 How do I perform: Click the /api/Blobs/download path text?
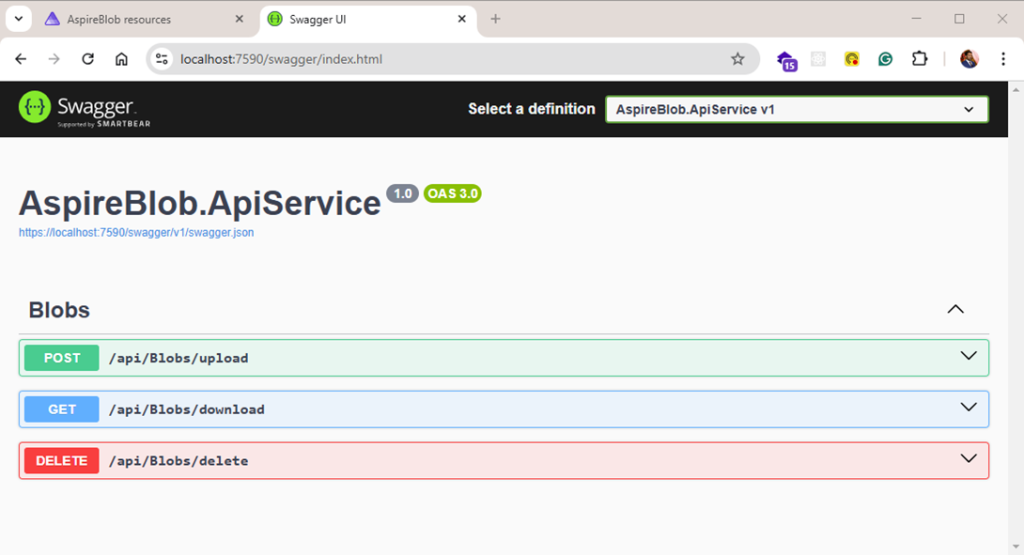[x=187, y=409]
